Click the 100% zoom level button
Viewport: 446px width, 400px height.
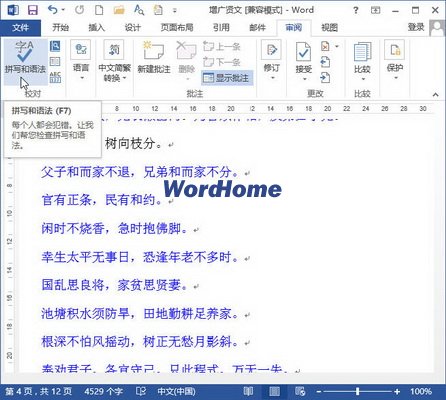tap(421, 391)
